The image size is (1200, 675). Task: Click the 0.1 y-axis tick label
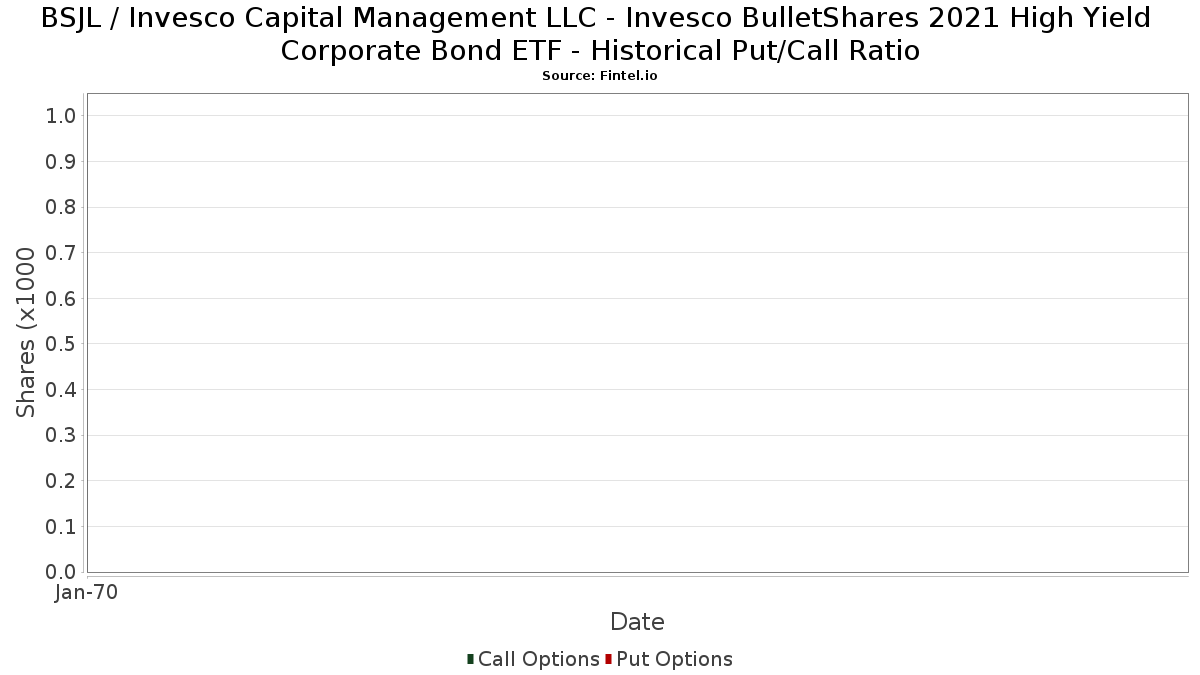tap(61, 527)
